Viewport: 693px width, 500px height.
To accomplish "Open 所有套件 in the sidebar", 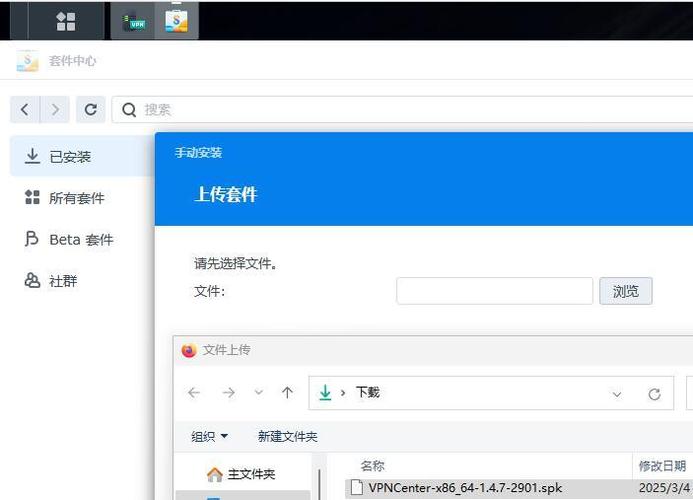I will [x=76, y=198].
